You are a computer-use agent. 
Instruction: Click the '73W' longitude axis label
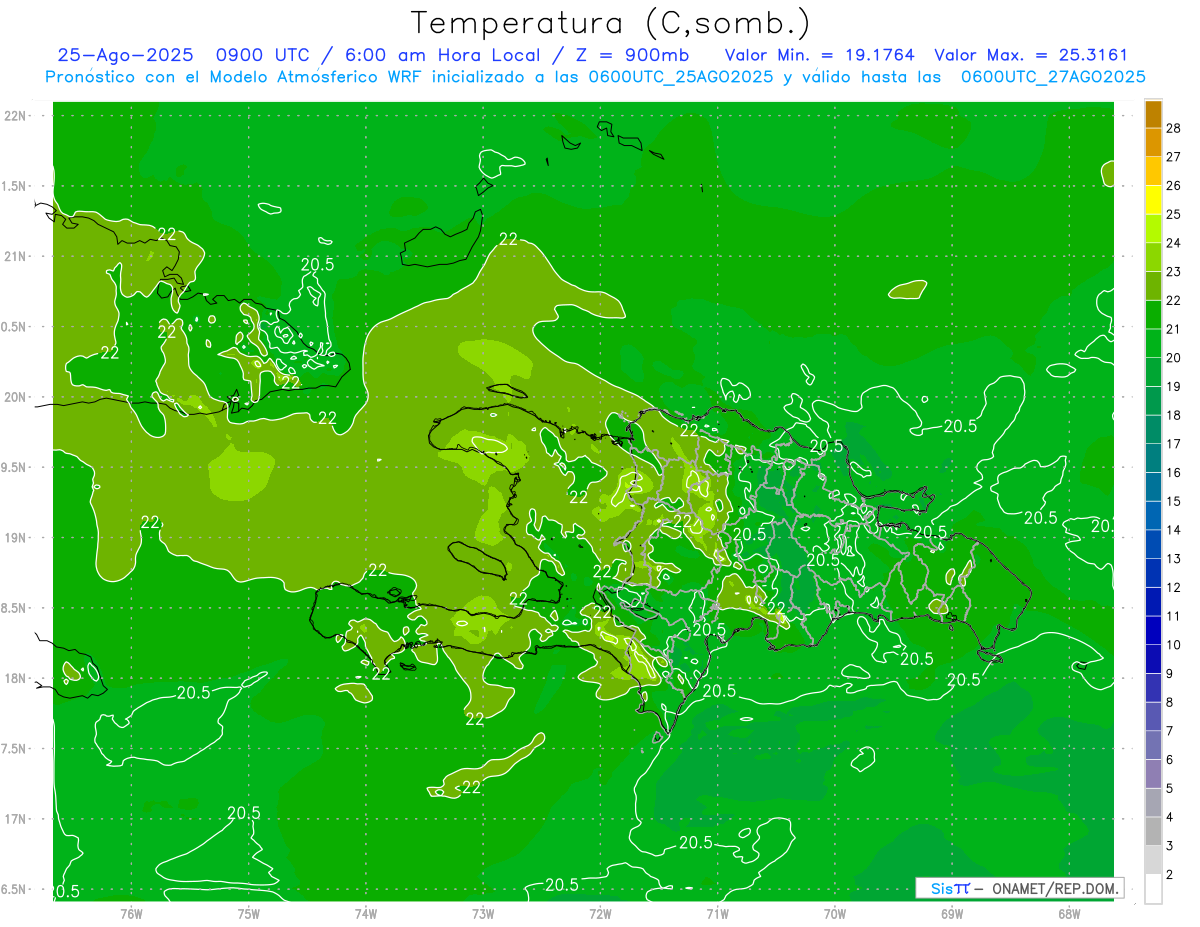pyautogui.click(x=483, y=913)
